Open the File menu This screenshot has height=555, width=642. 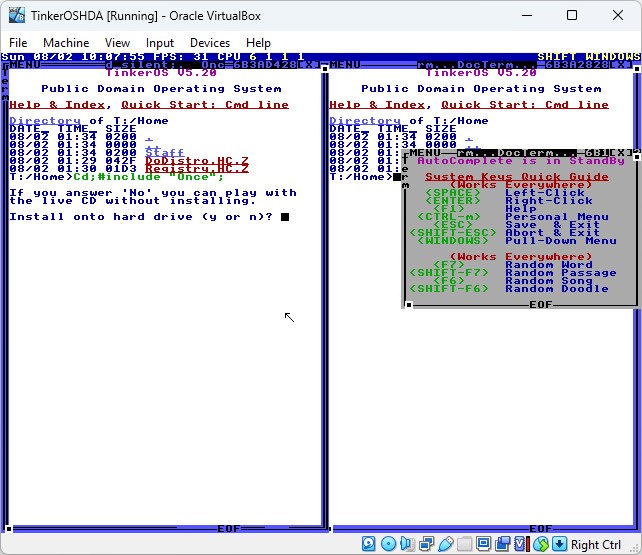tap(18, 43)
